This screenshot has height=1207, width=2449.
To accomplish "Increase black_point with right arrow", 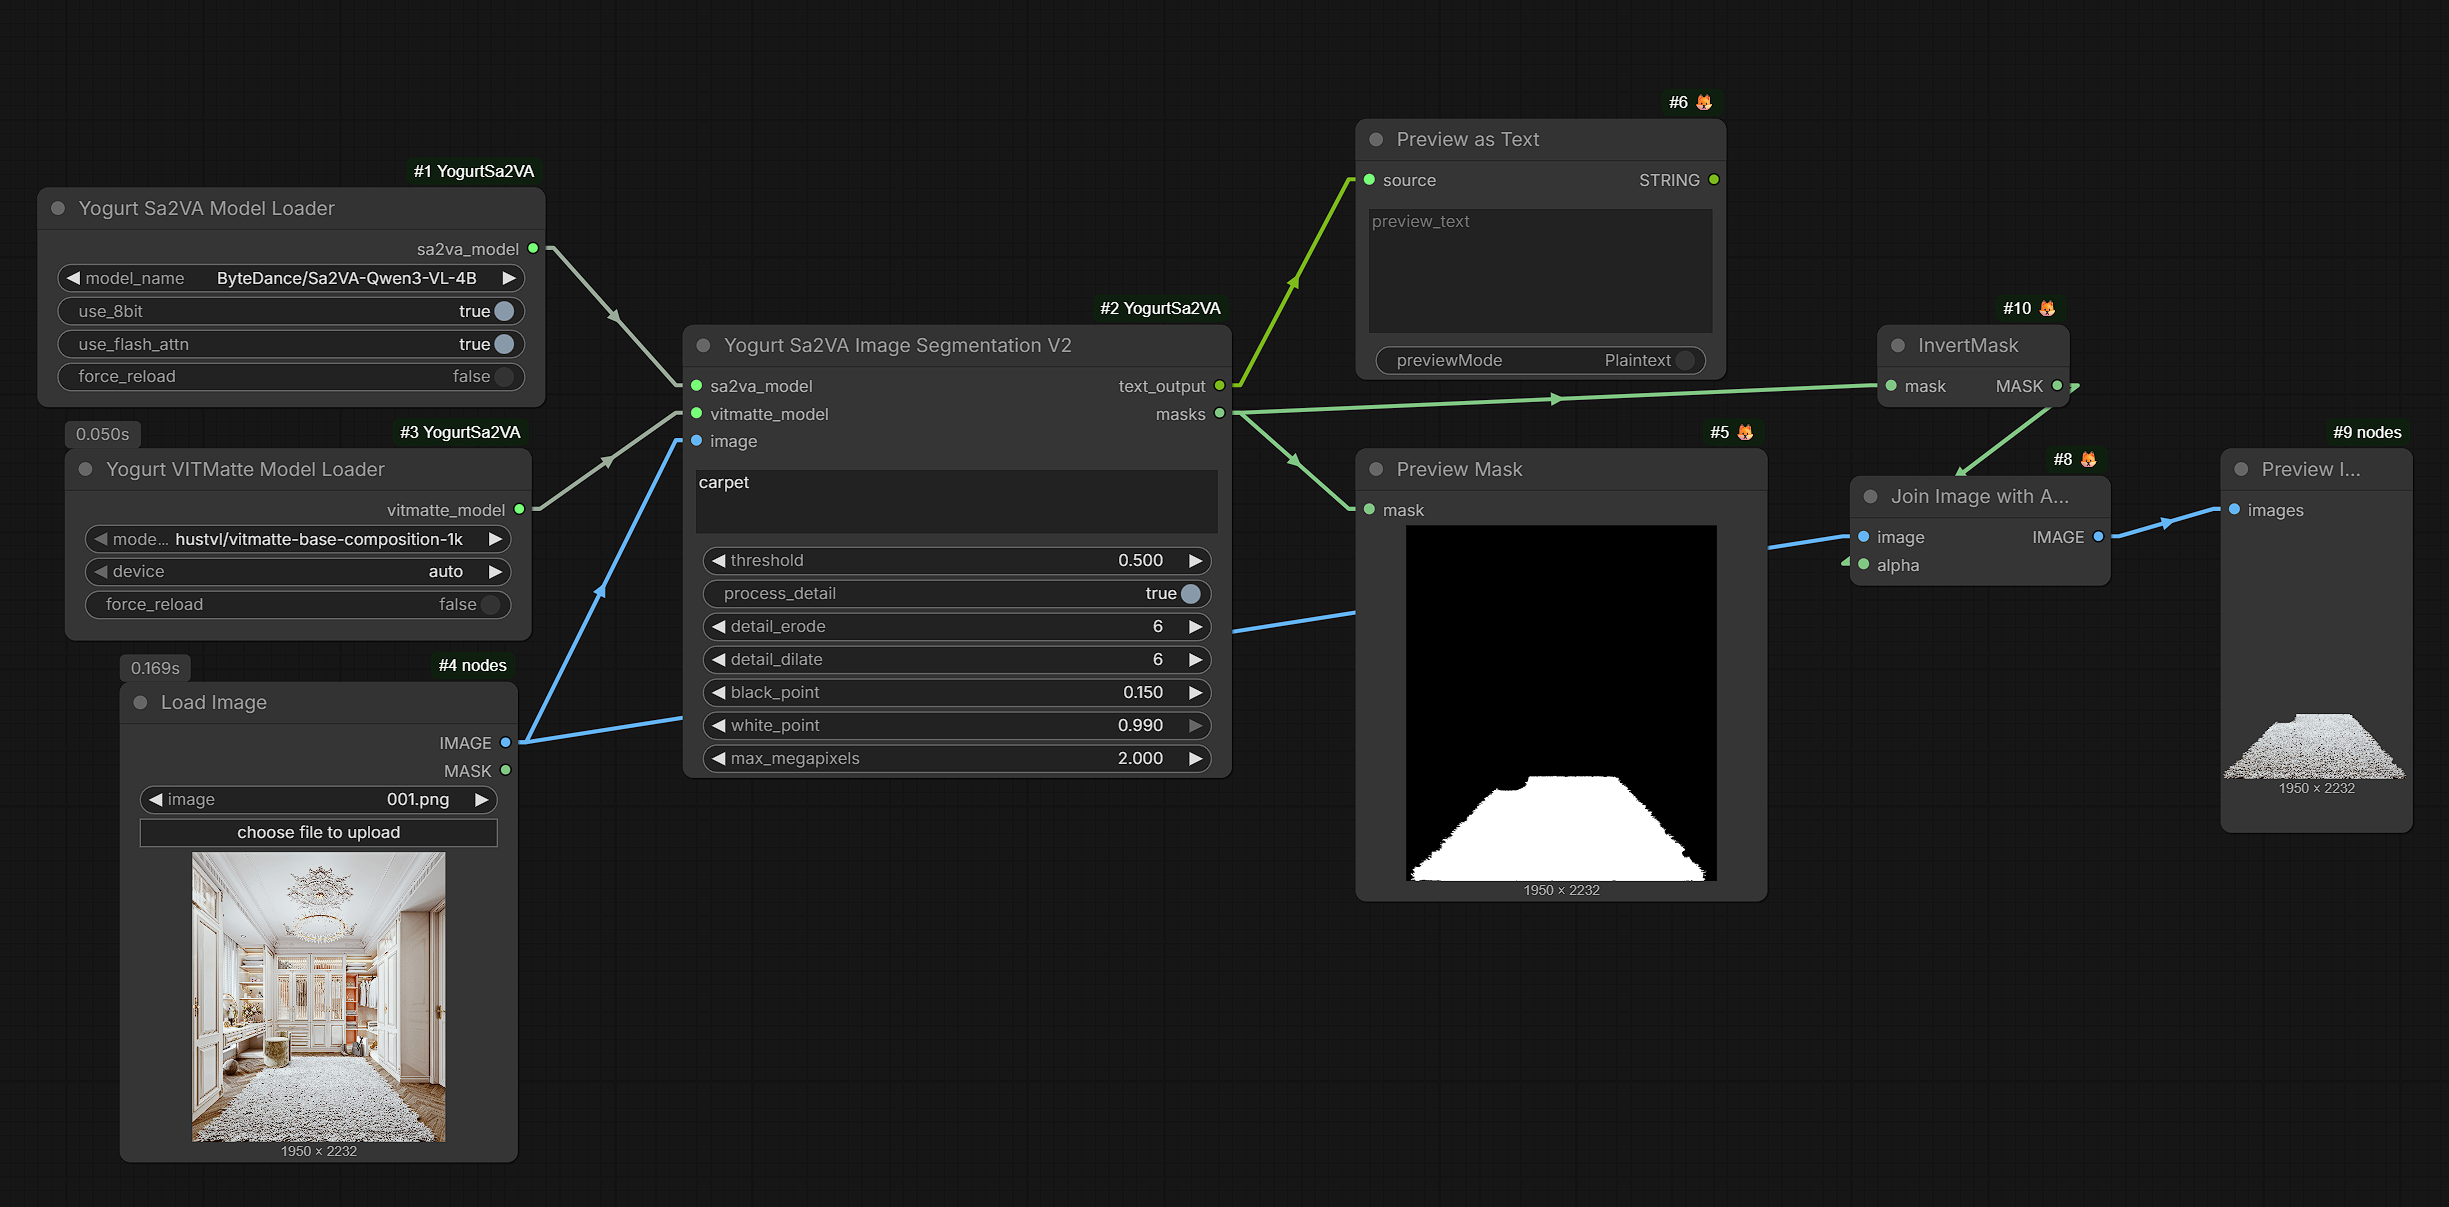I will coord(1195,692).
